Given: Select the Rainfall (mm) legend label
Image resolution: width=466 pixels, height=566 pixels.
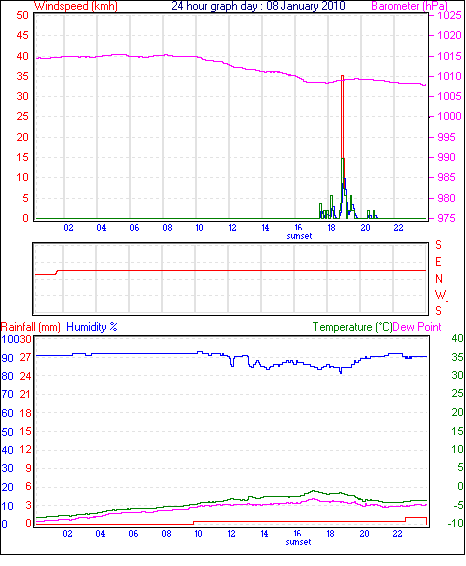Looking at the screenshot, I should pyautogui.click(x=31, y=327).
